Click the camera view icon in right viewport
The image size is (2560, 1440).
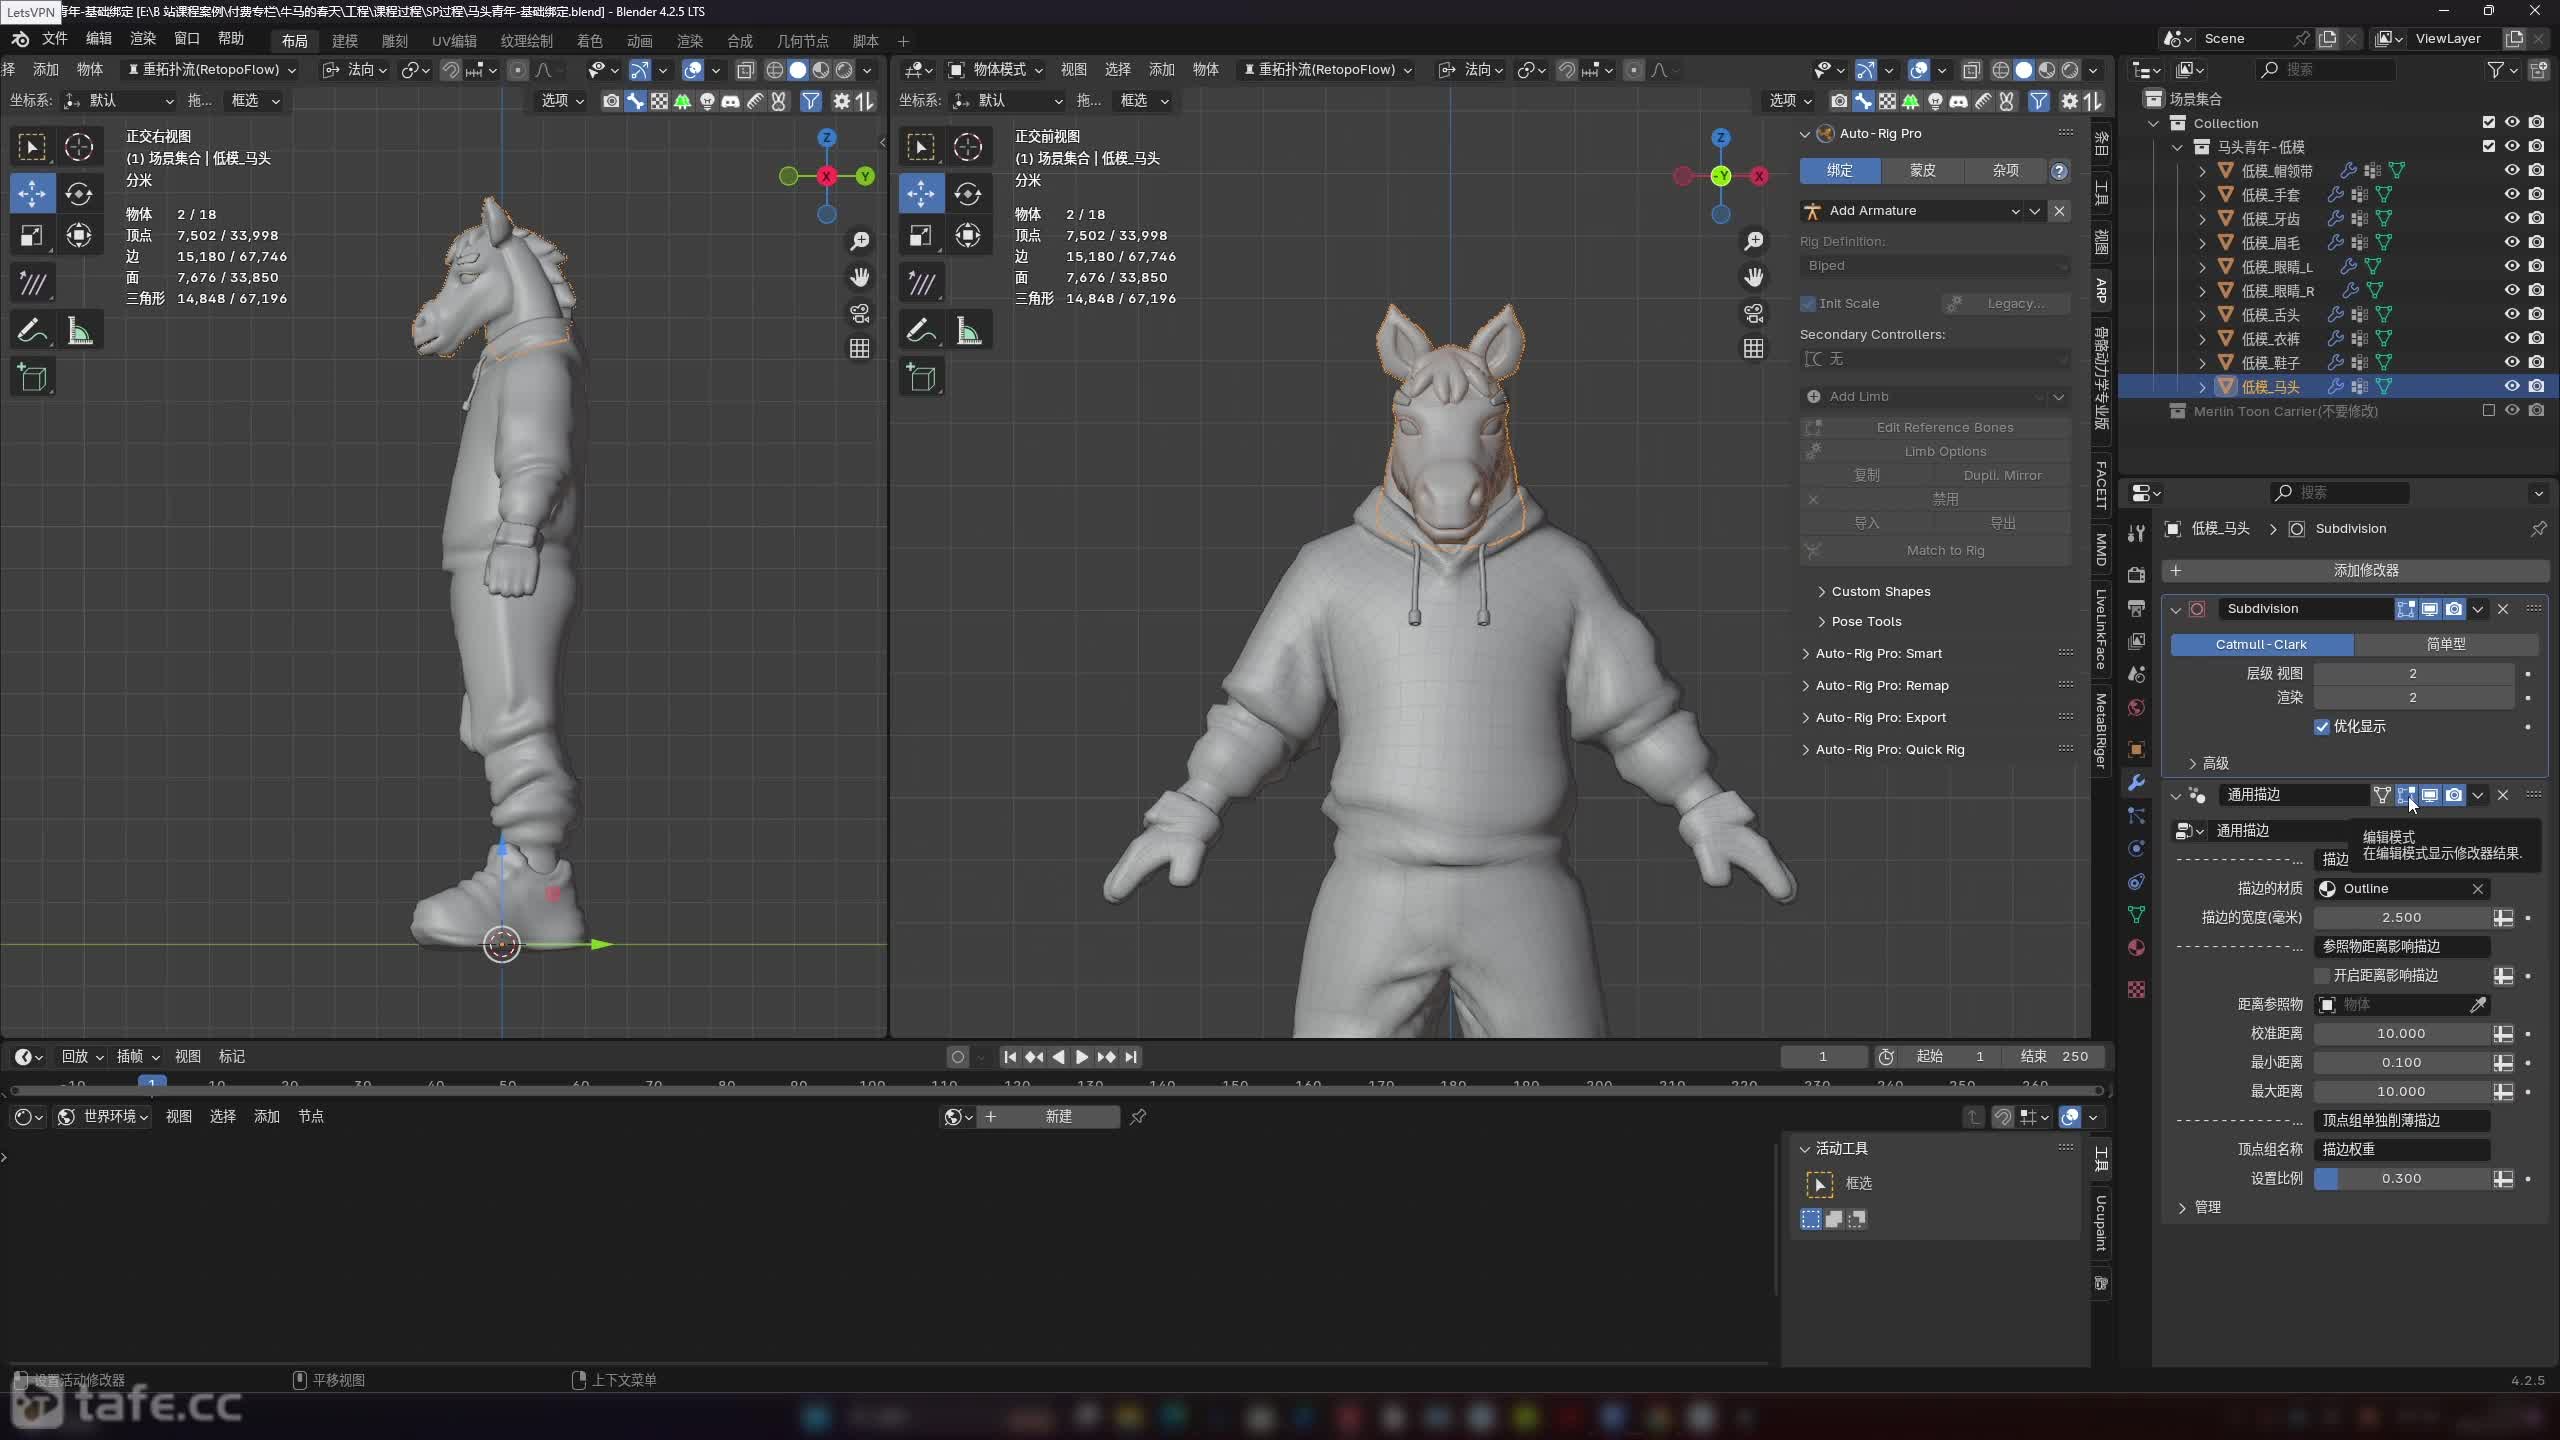1754,313
